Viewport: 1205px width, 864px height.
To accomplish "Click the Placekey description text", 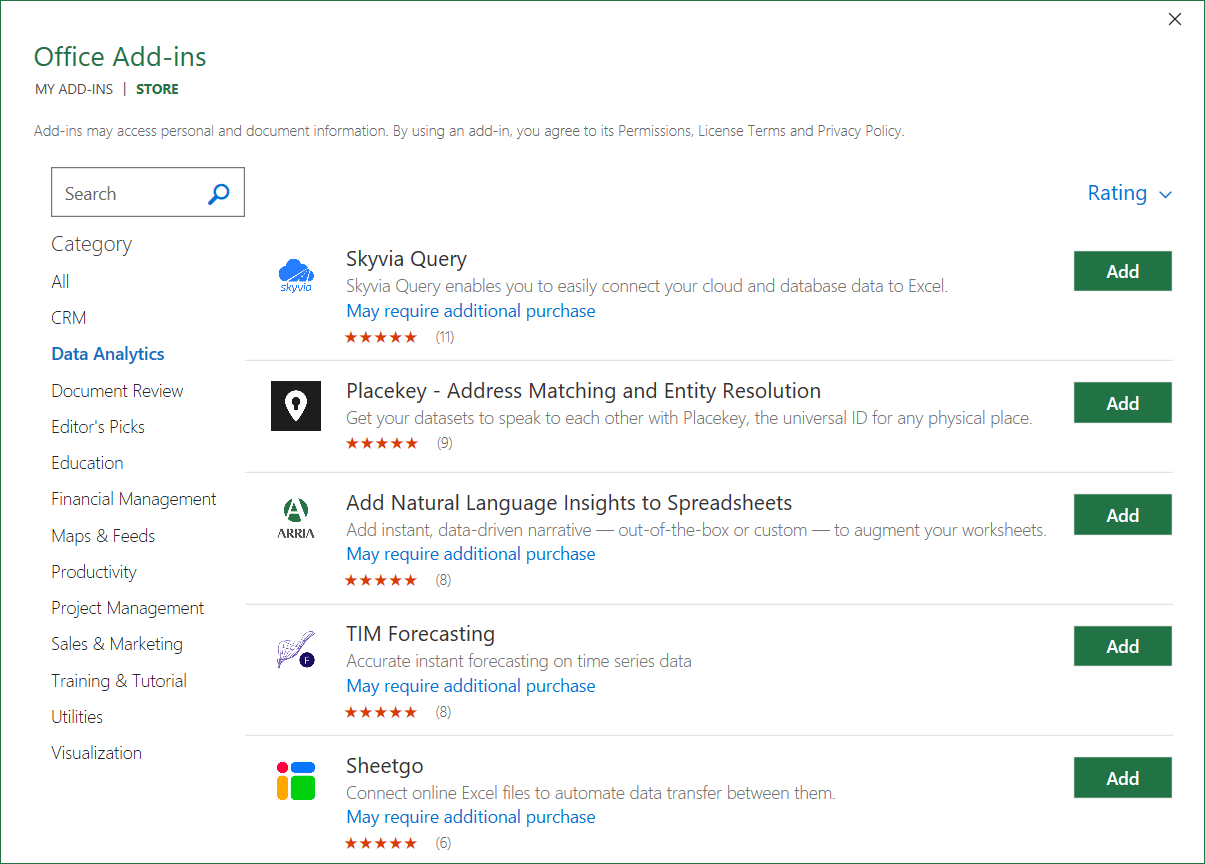I will (x=689, y=418).
